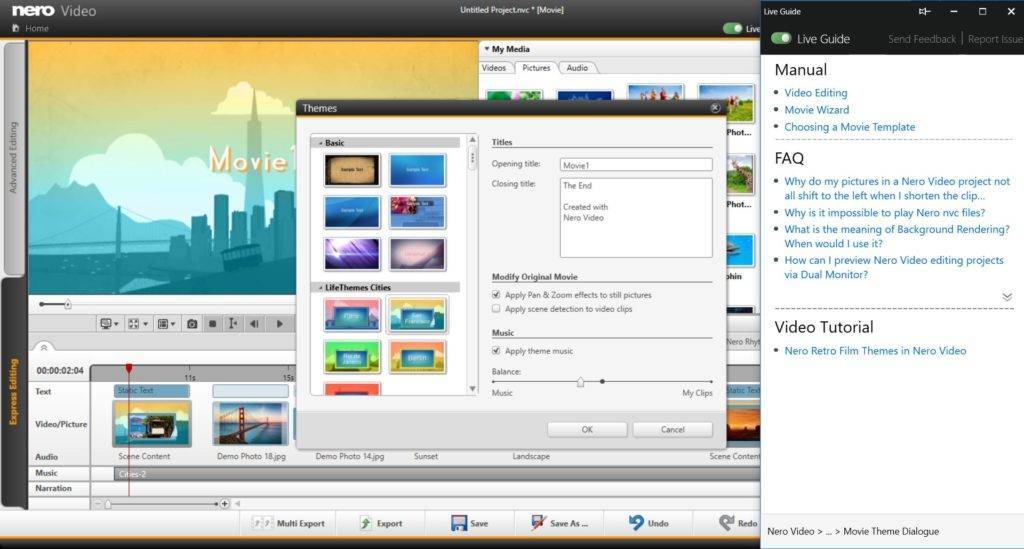Collapse the Basic themes category

coord(321,143)
